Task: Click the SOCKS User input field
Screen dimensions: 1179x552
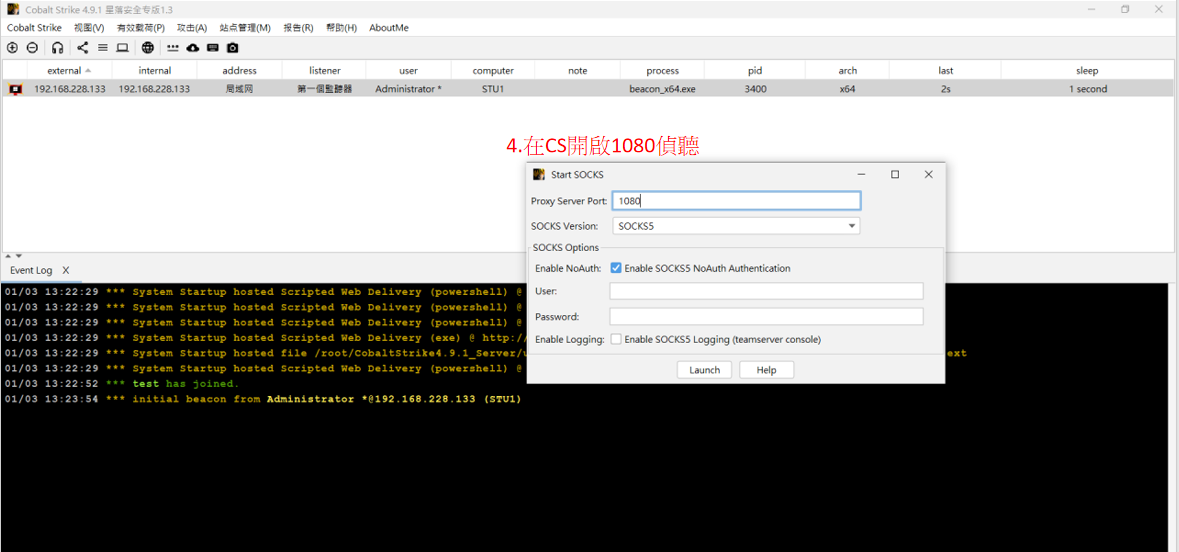Action: point(766,291)
